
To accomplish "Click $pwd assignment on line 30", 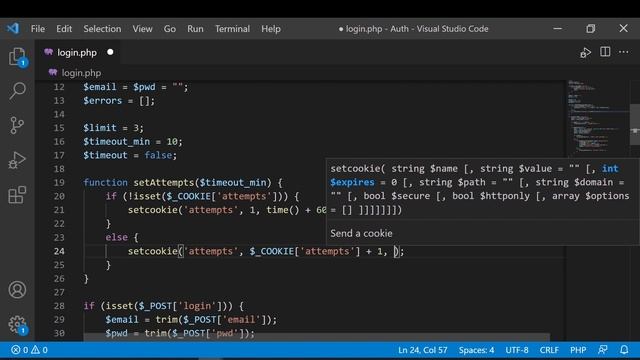I will pyautogui.click(x=116, y=333).
